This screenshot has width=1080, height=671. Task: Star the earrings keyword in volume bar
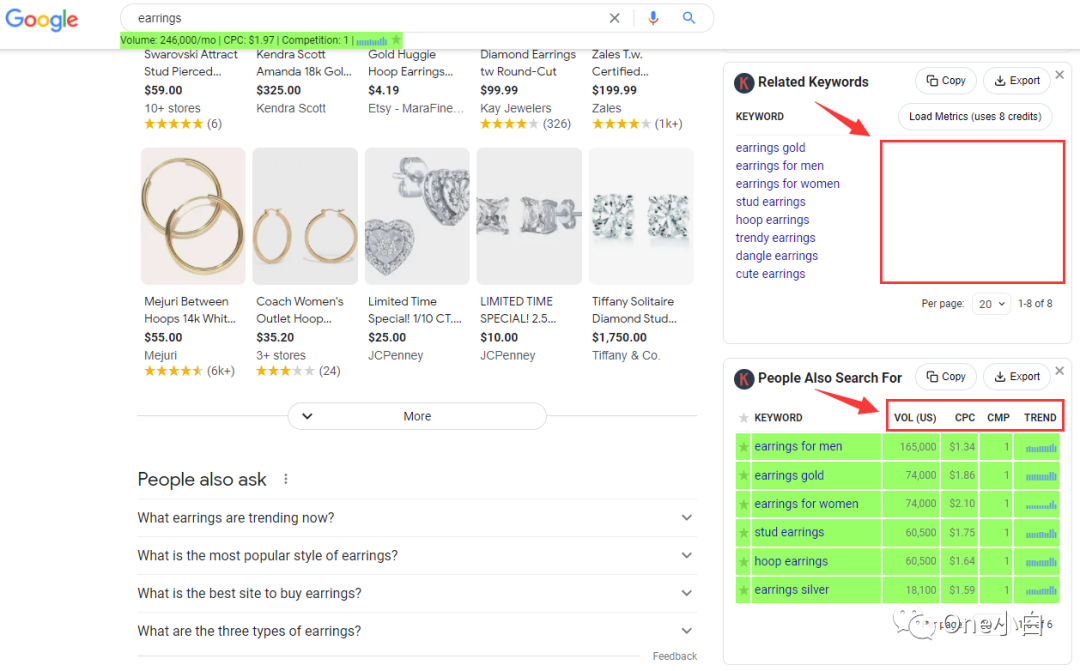396,40
